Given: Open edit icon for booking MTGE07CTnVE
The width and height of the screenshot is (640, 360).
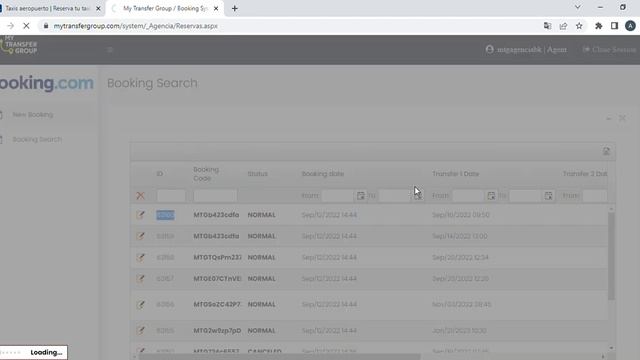Looking at the screenshot, I should pos(140,279).
